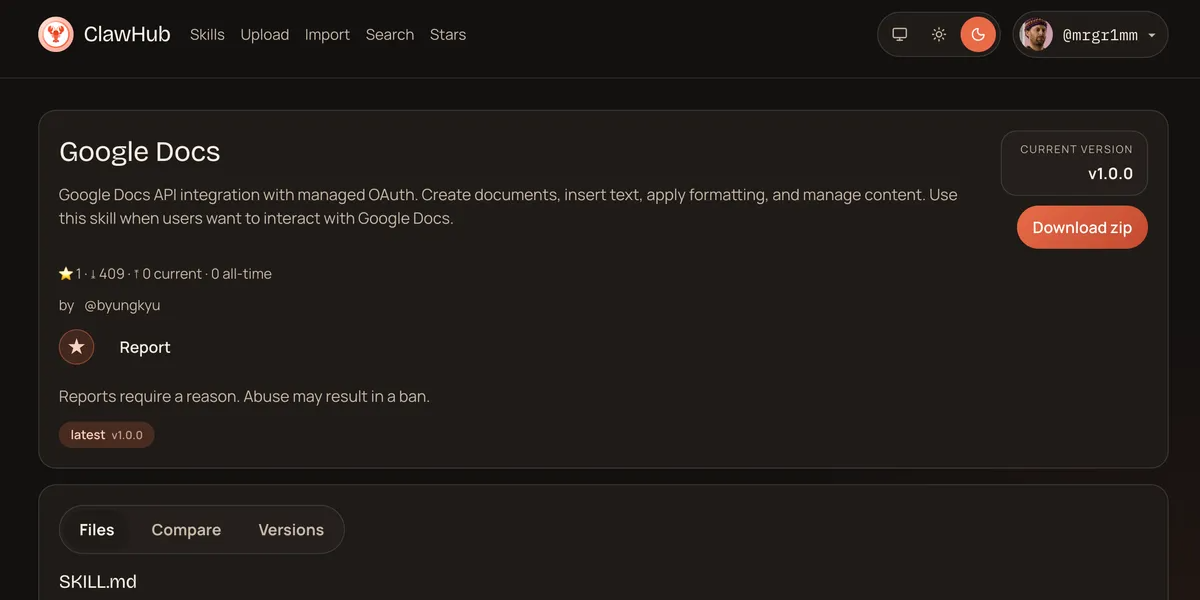Click the latest v1.0.0 tag

tap(107, 435)
